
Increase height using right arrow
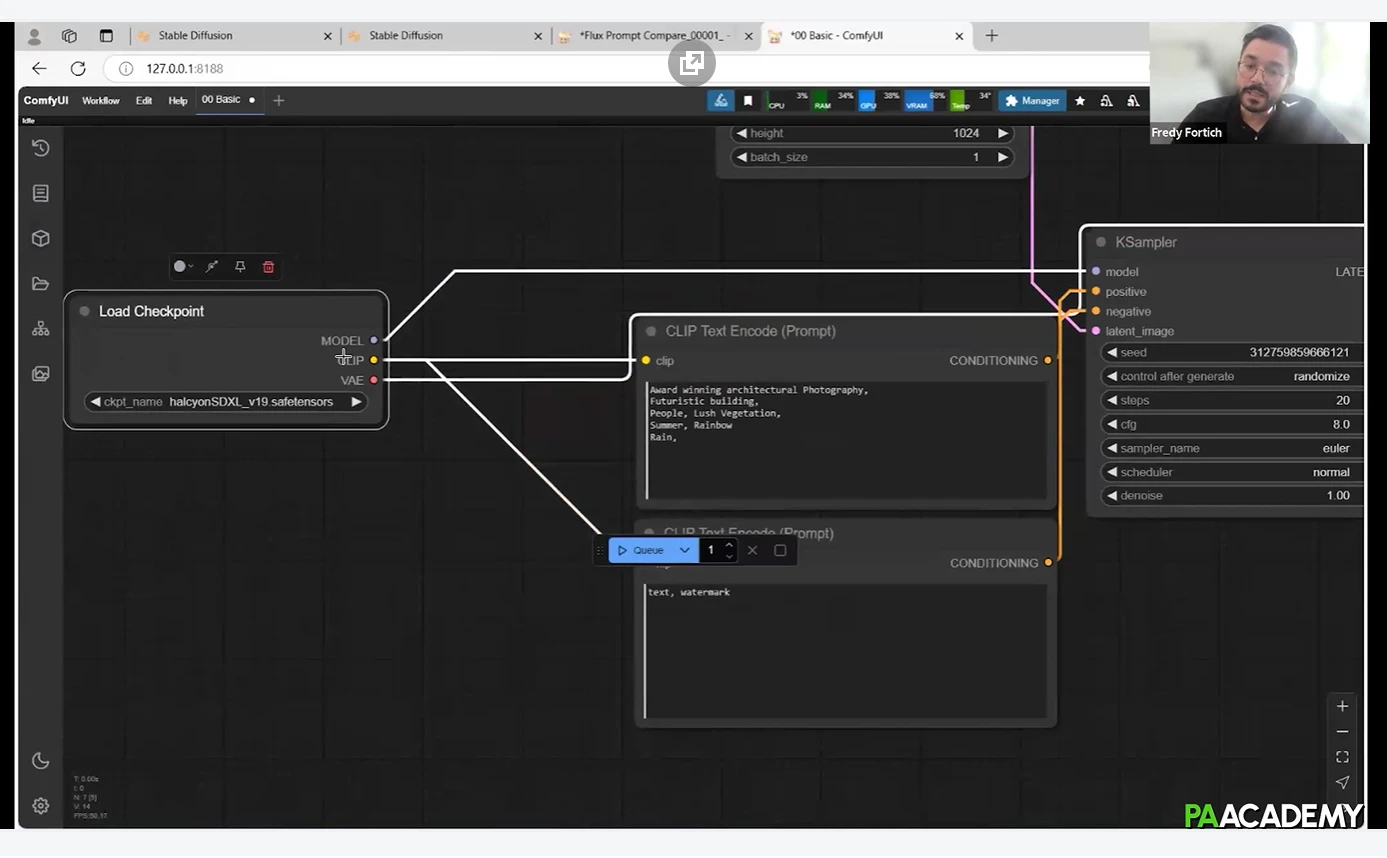click(1002, 133)
